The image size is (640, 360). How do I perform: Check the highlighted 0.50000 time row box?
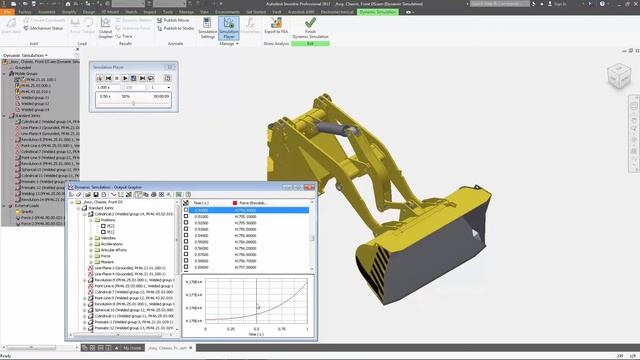pyautogui.click(x=186, y=210)
